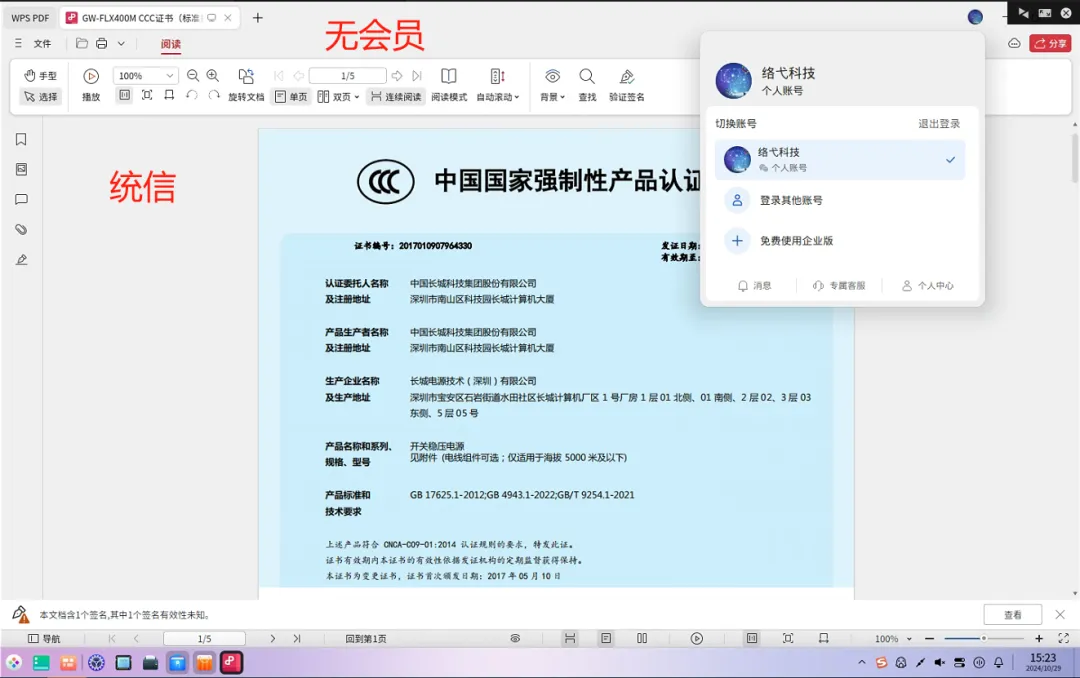
Task: Toggle Navigation (导航) pane in status bar
Action: [x=43, y=639]
